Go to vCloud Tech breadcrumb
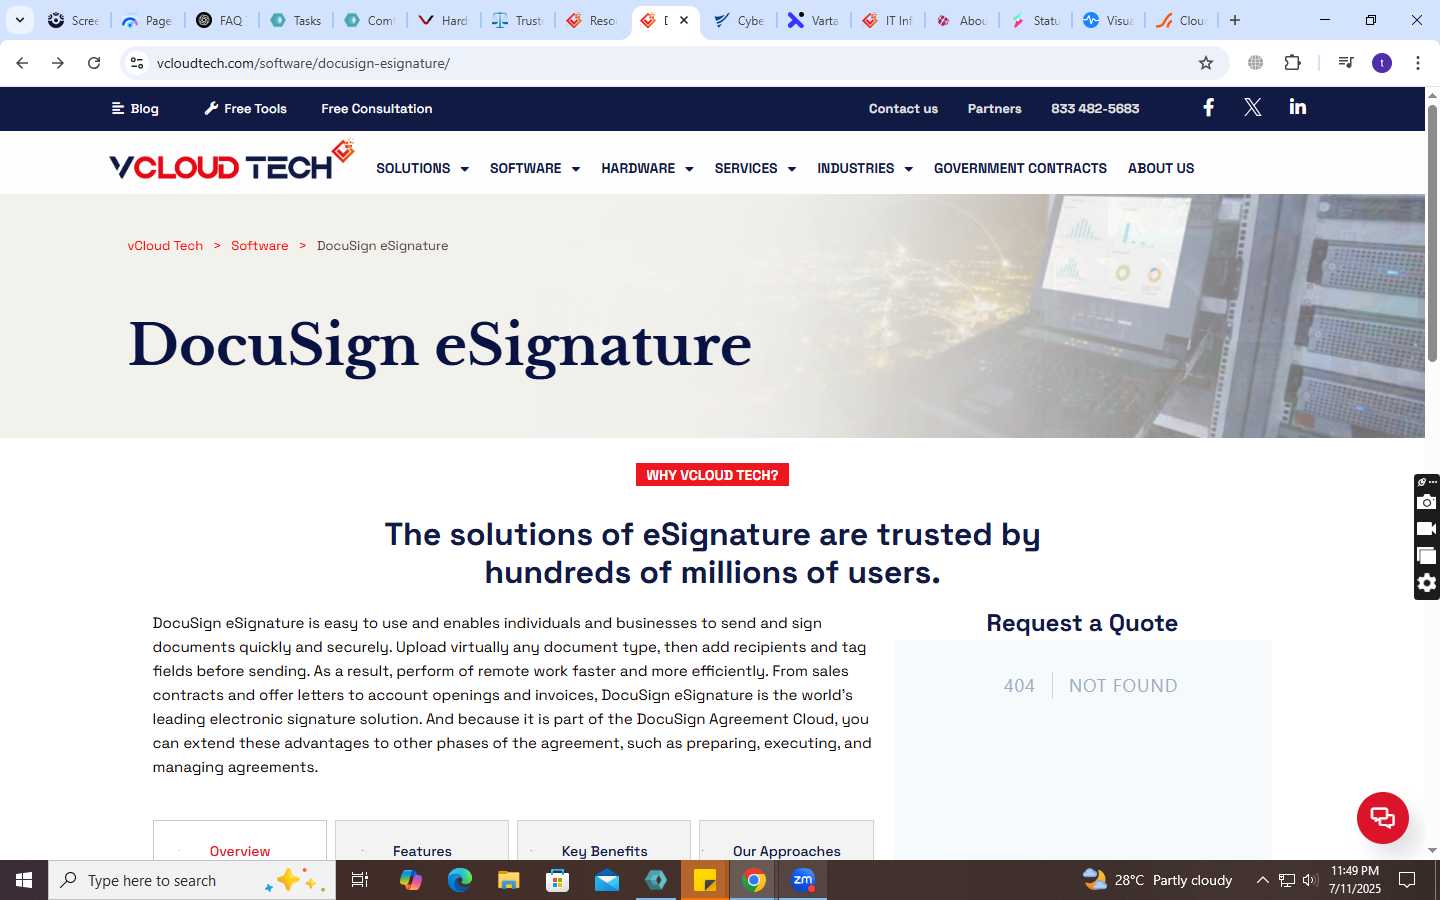 (x=165, y=245)
